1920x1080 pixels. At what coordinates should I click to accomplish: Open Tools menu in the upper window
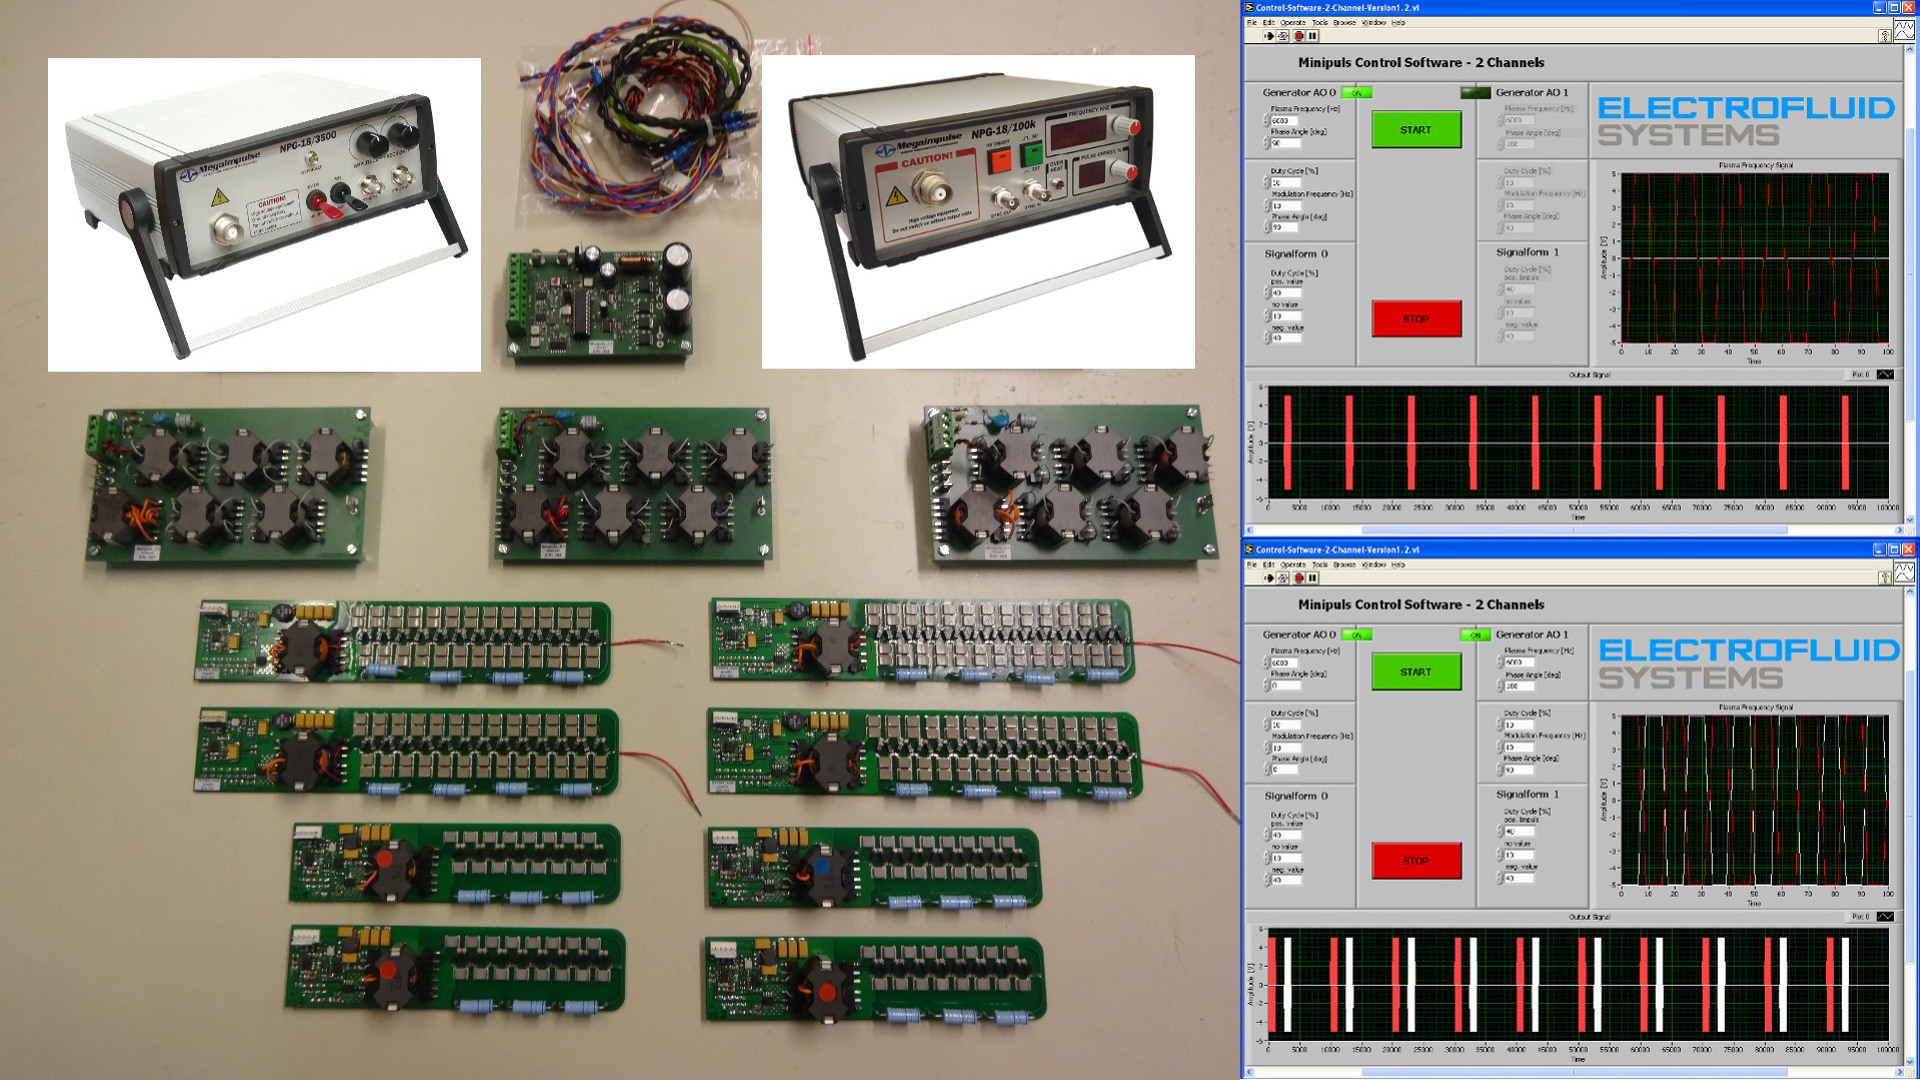coord(1320,22)
